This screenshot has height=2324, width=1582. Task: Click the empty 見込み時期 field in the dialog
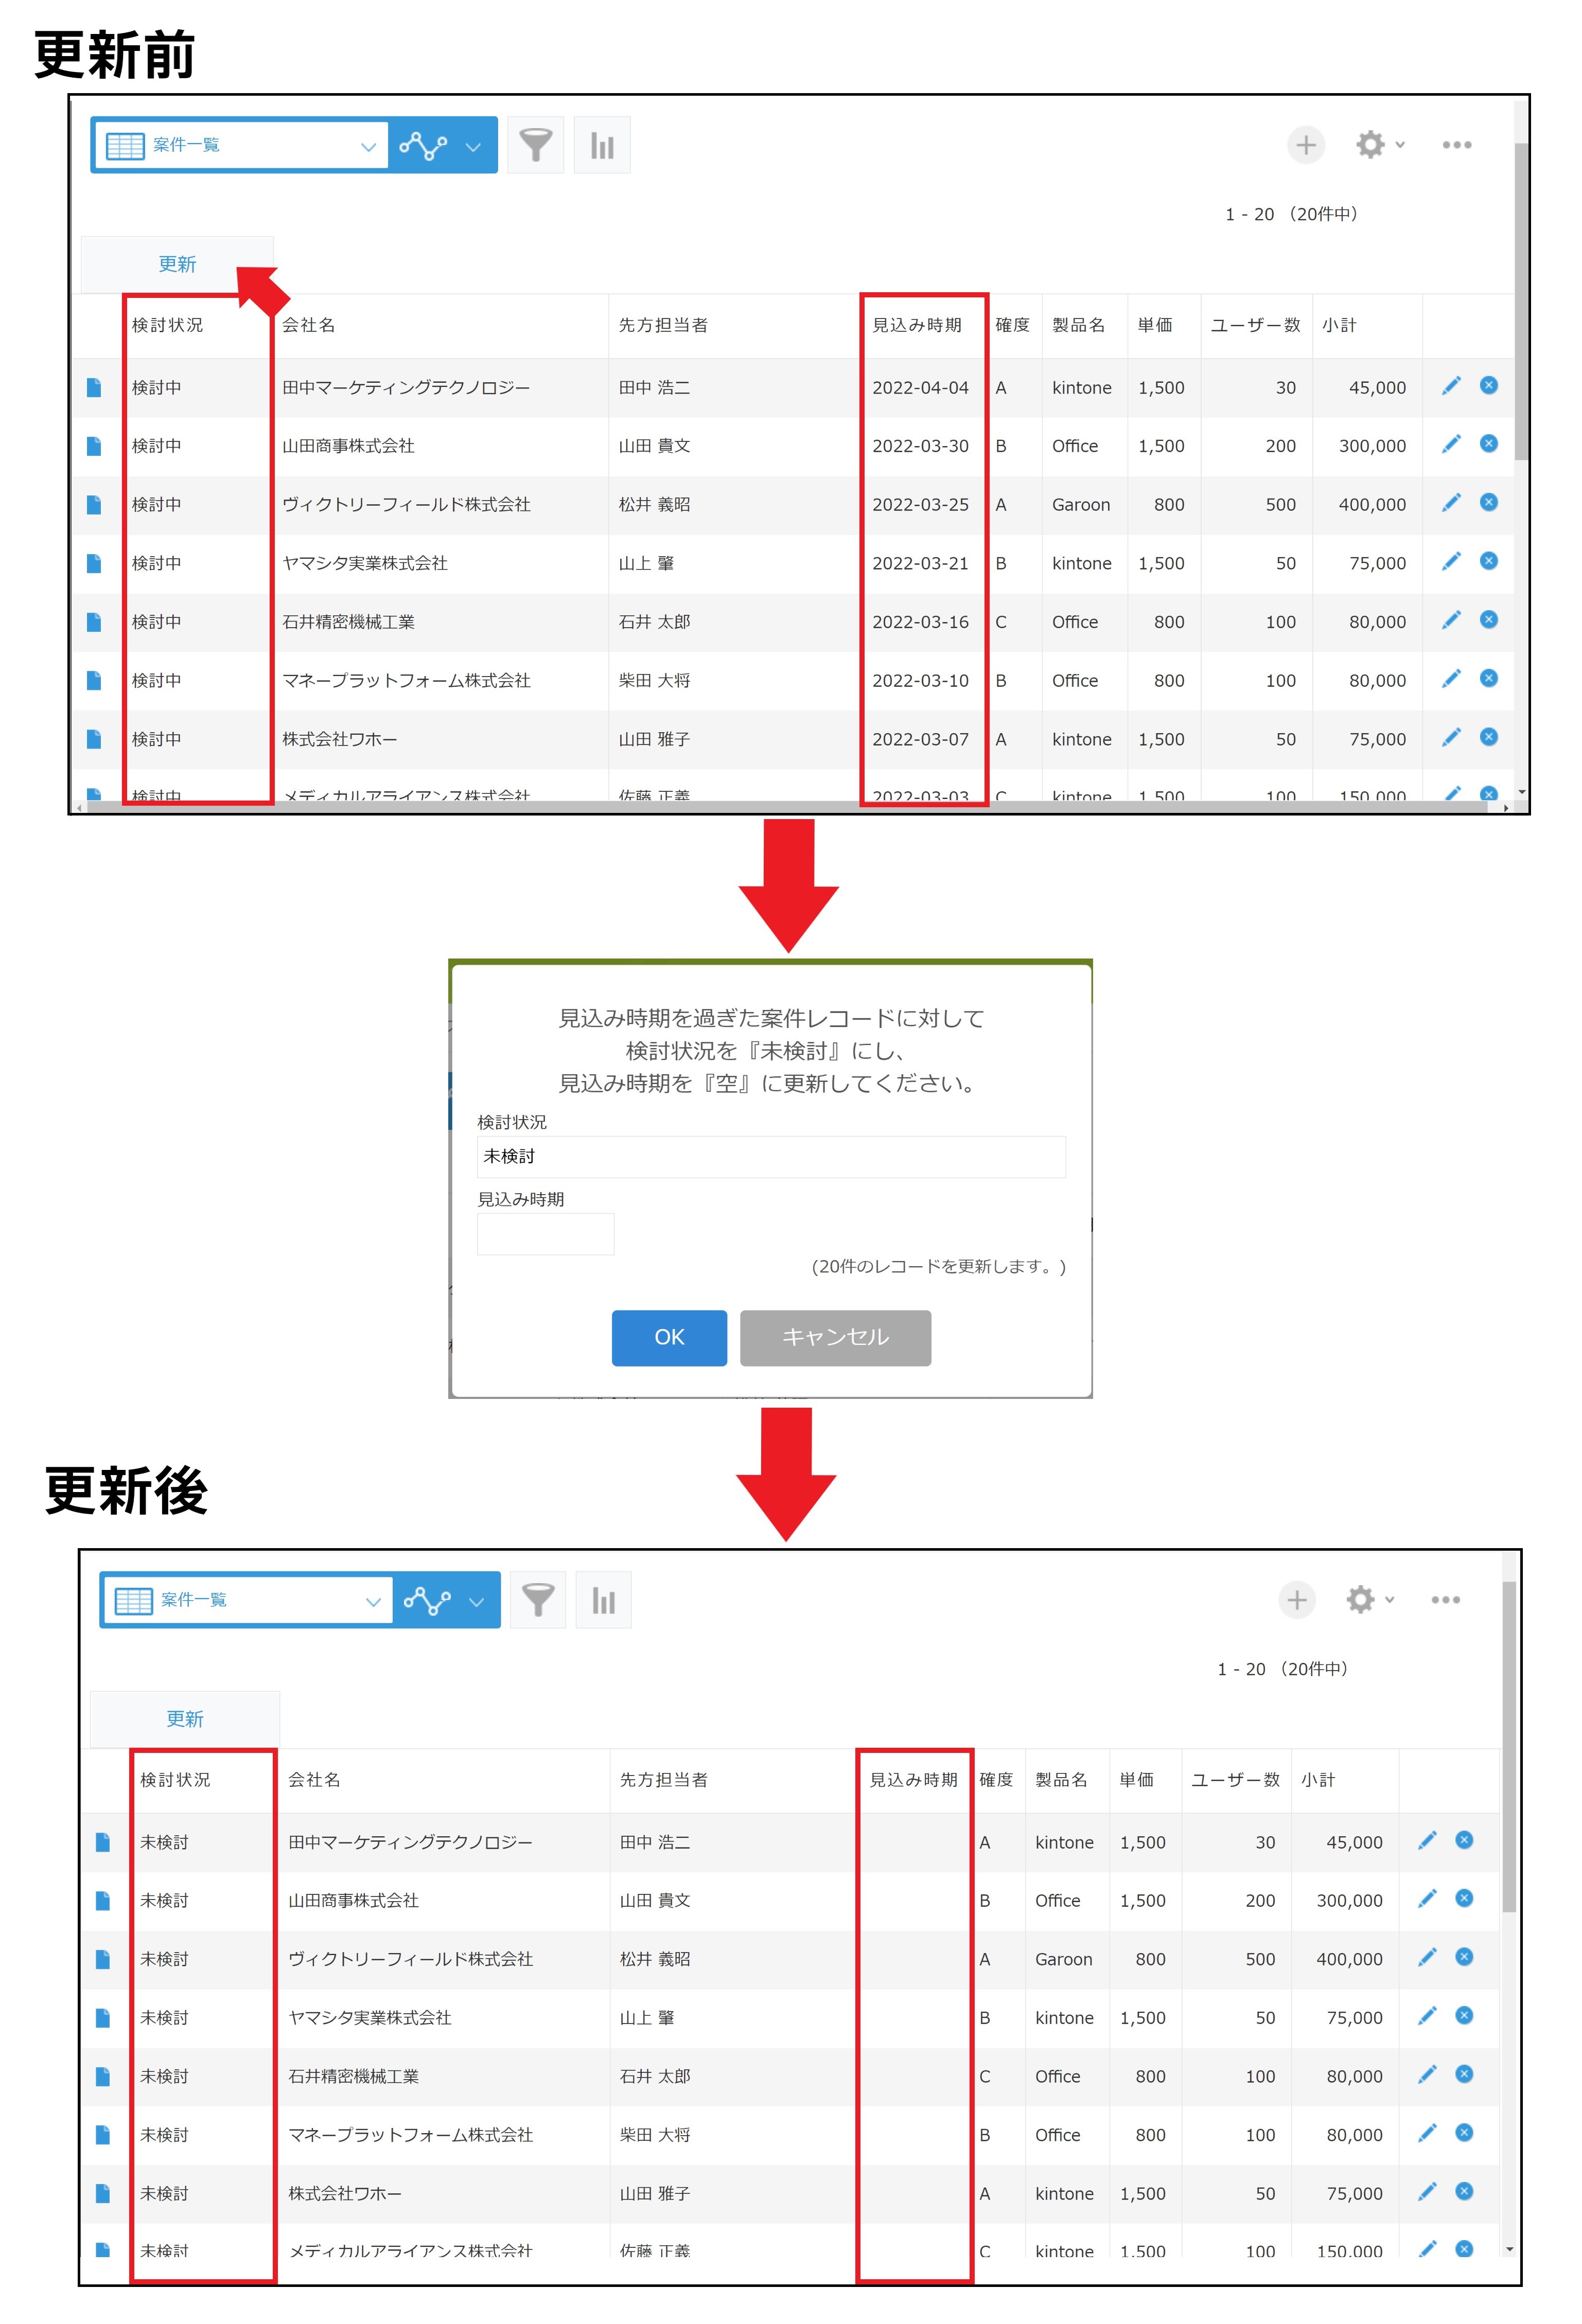pos(545,1233)
